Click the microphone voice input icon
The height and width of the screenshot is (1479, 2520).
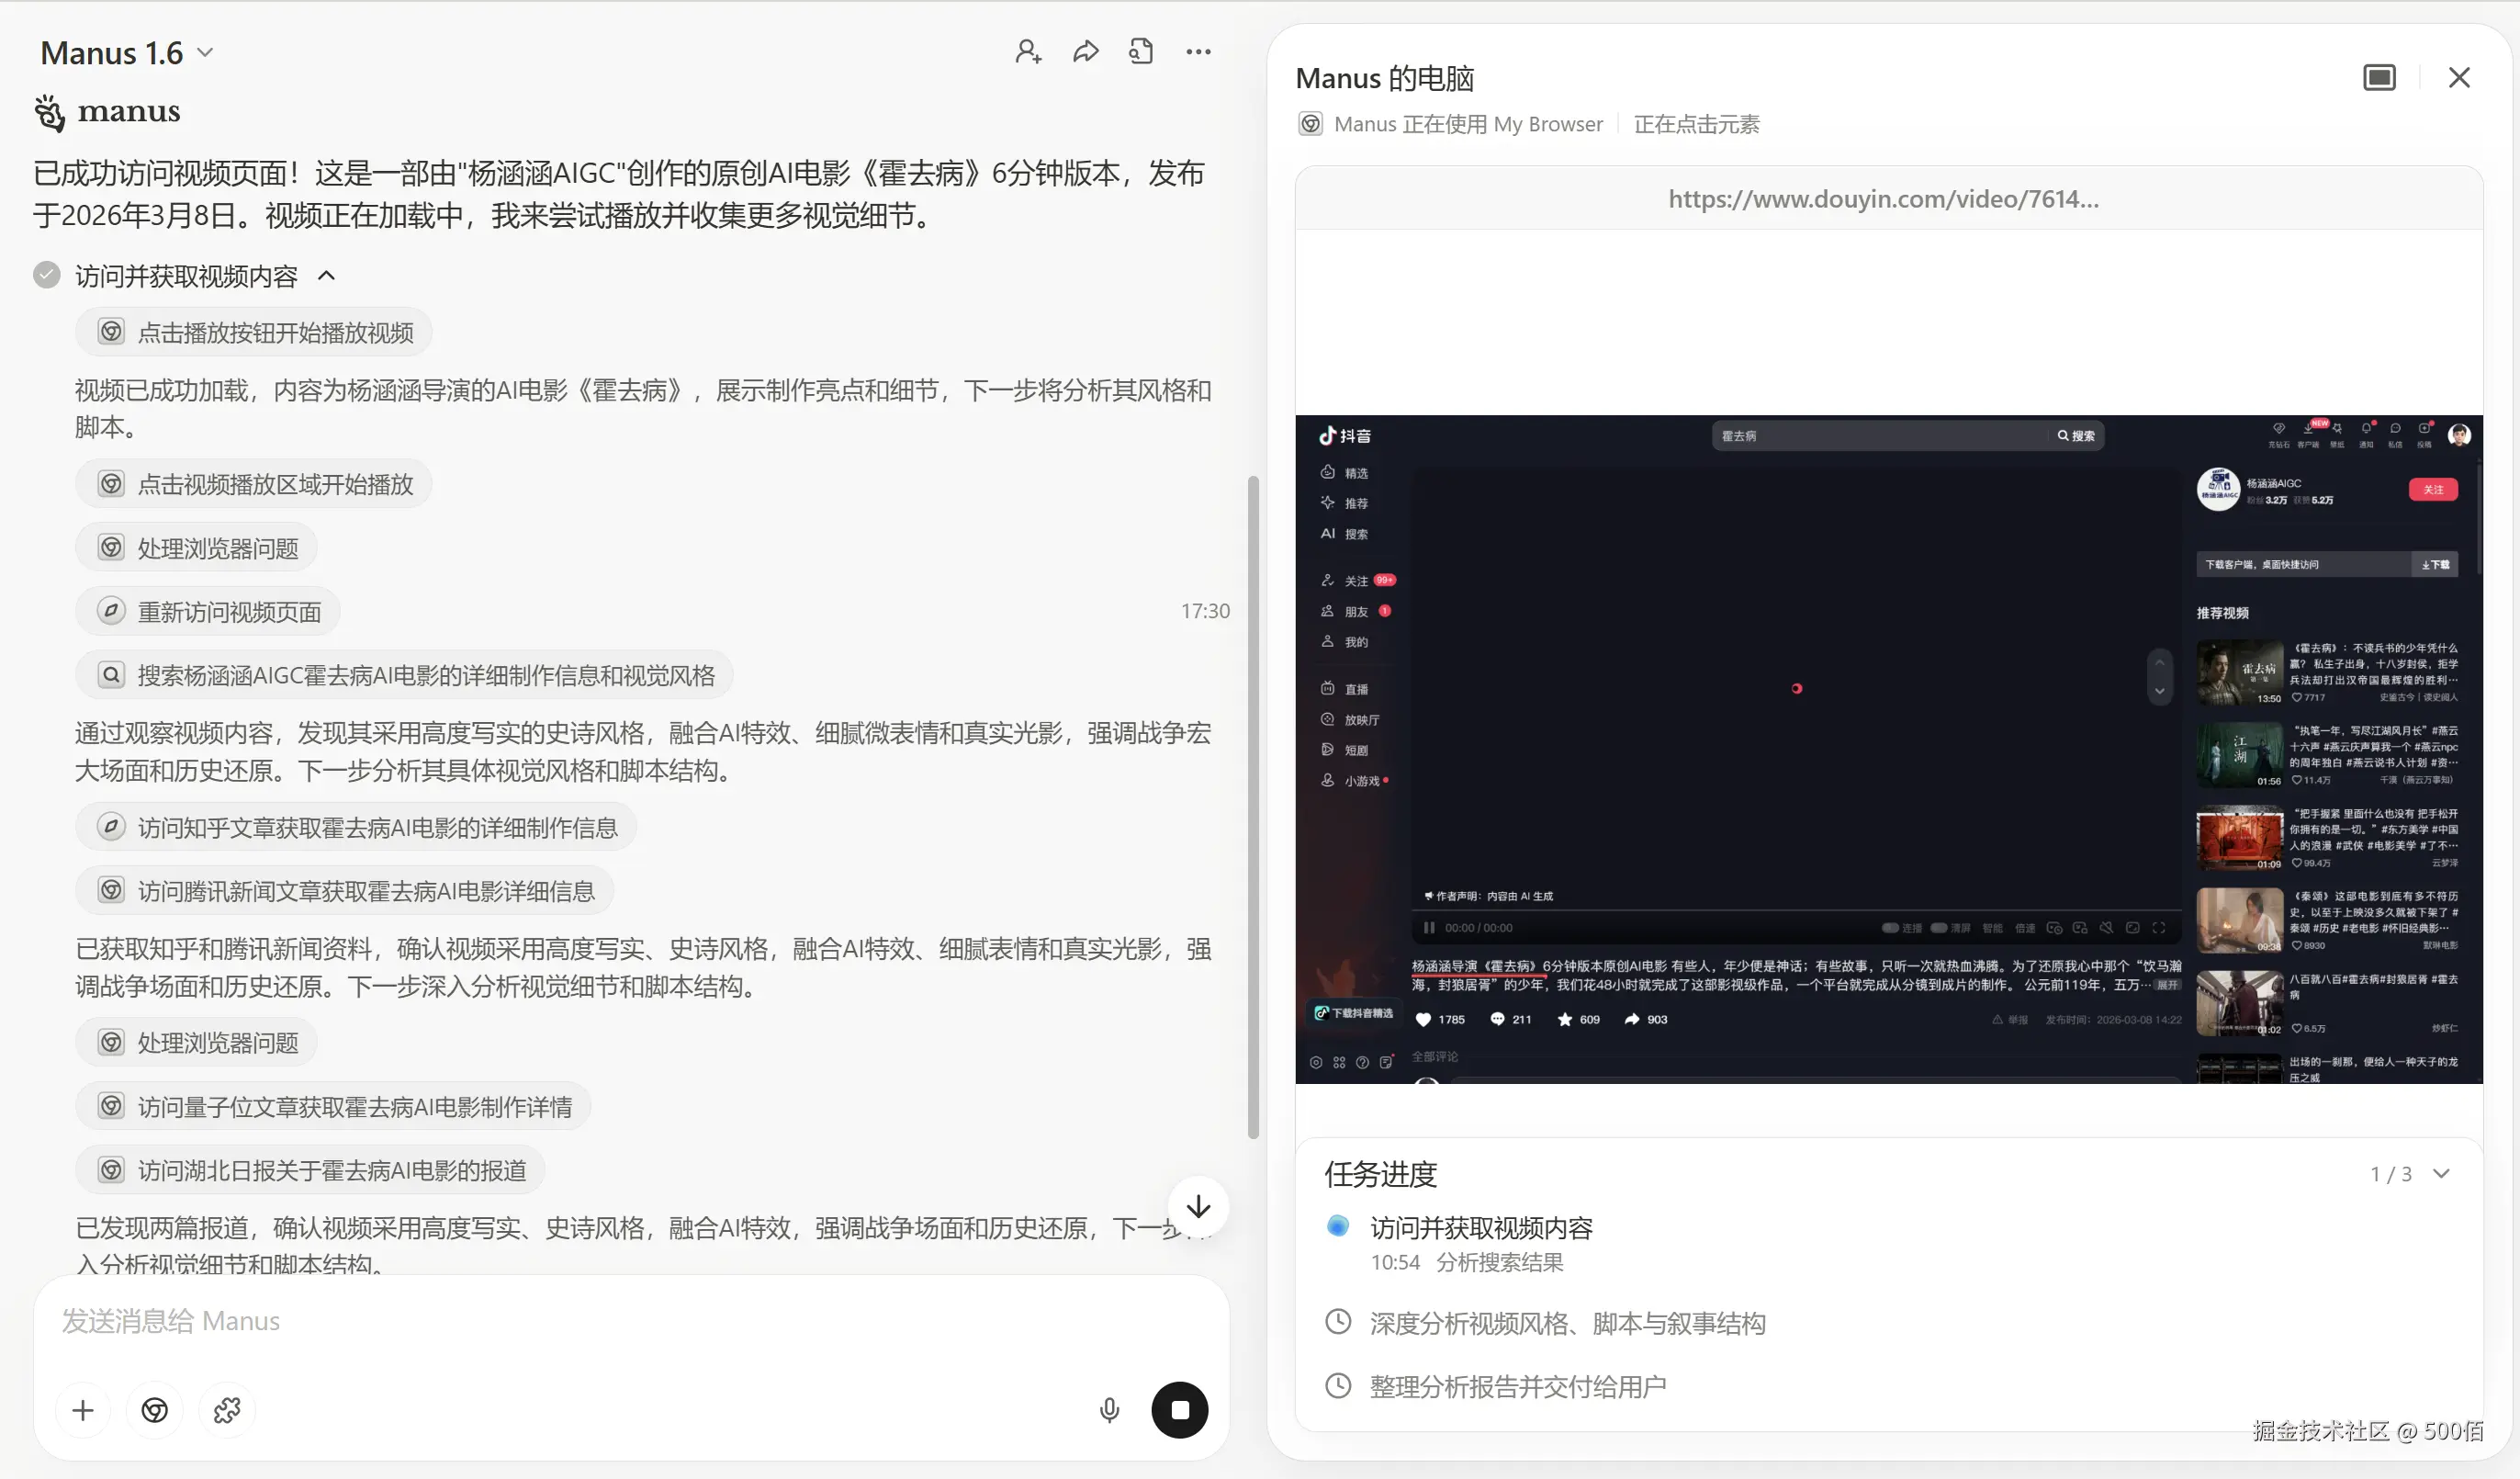pyautogui.click(x=1109, y=1410)
